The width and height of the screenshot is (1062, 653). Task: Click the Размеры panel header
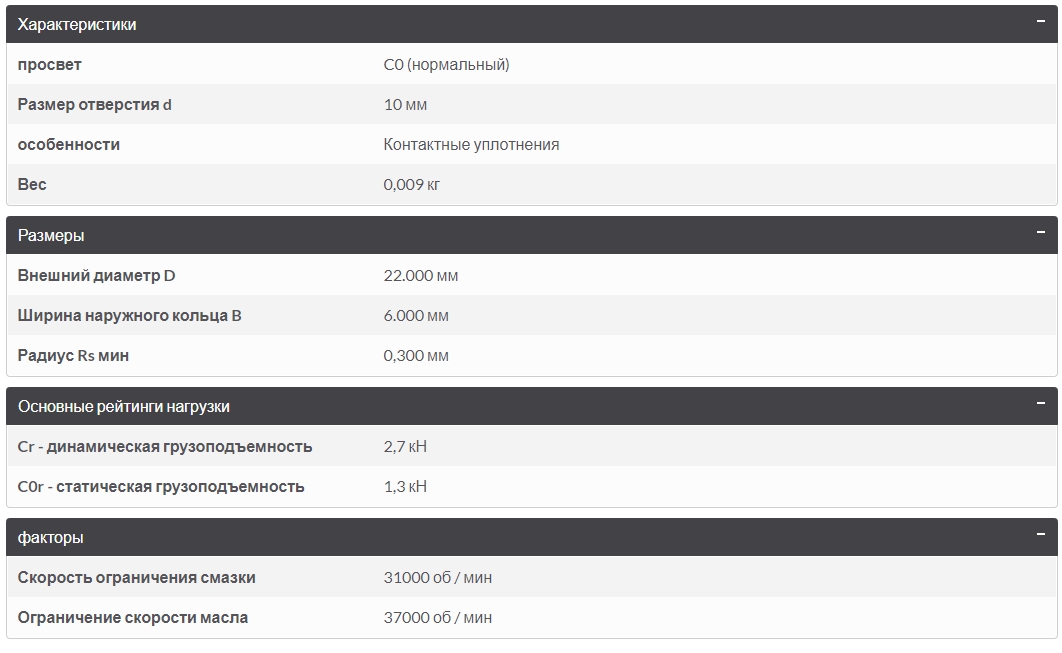pos(532,235)
